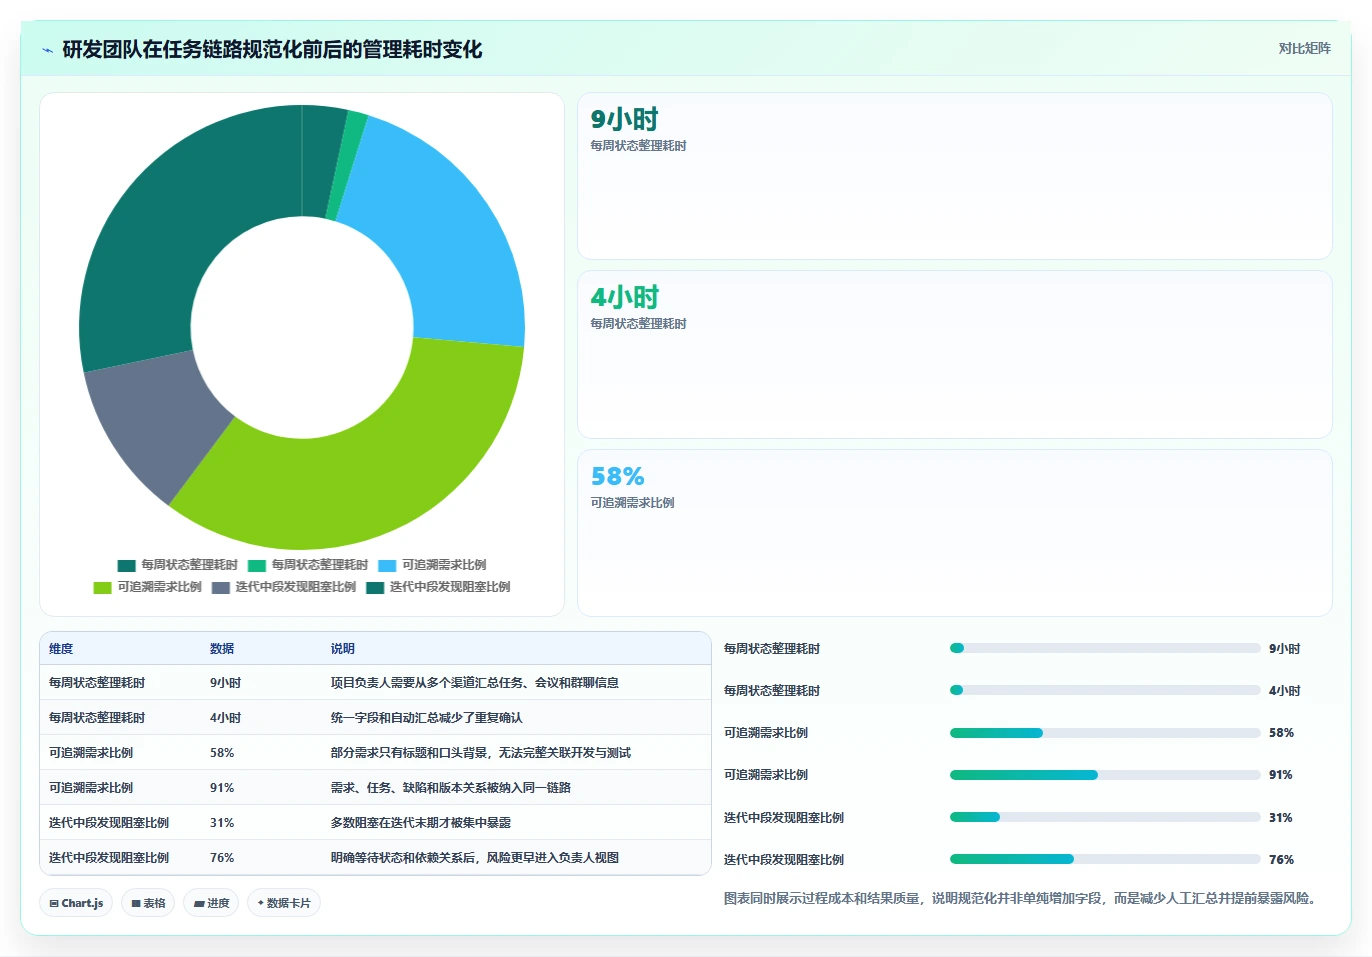The image size is (1372, 957).
Task: Select the Chart.js chip in the footer
Action: tap(76, 903)
